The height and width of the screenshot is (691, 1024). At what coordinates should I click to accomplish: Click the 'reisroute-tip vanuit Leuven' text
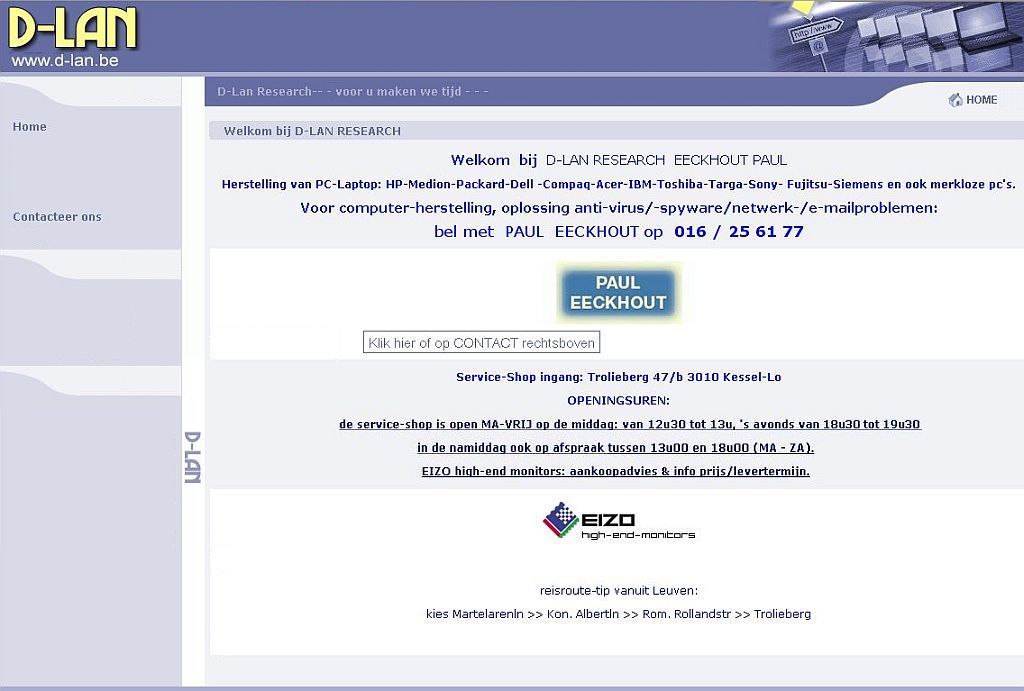click(618, 590)
